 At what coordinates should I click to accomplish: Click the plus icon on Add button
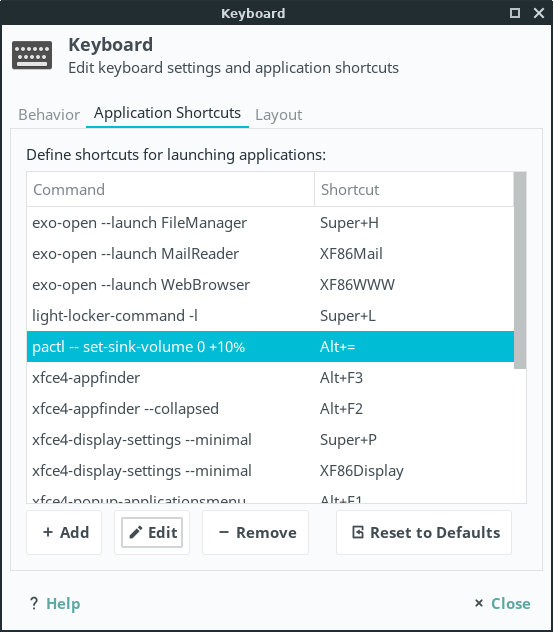pos(48,532)
